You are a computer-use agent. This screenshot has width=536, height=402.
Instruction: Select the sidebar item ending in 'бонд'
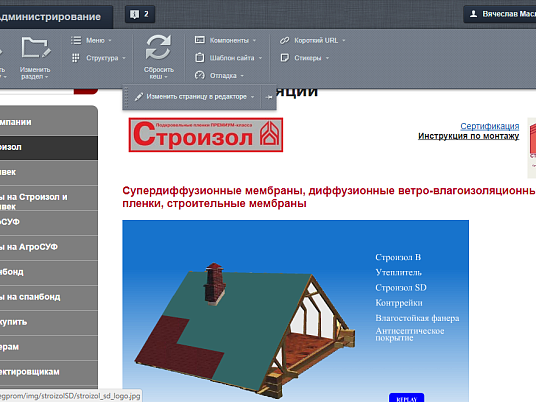pos(49,272)
